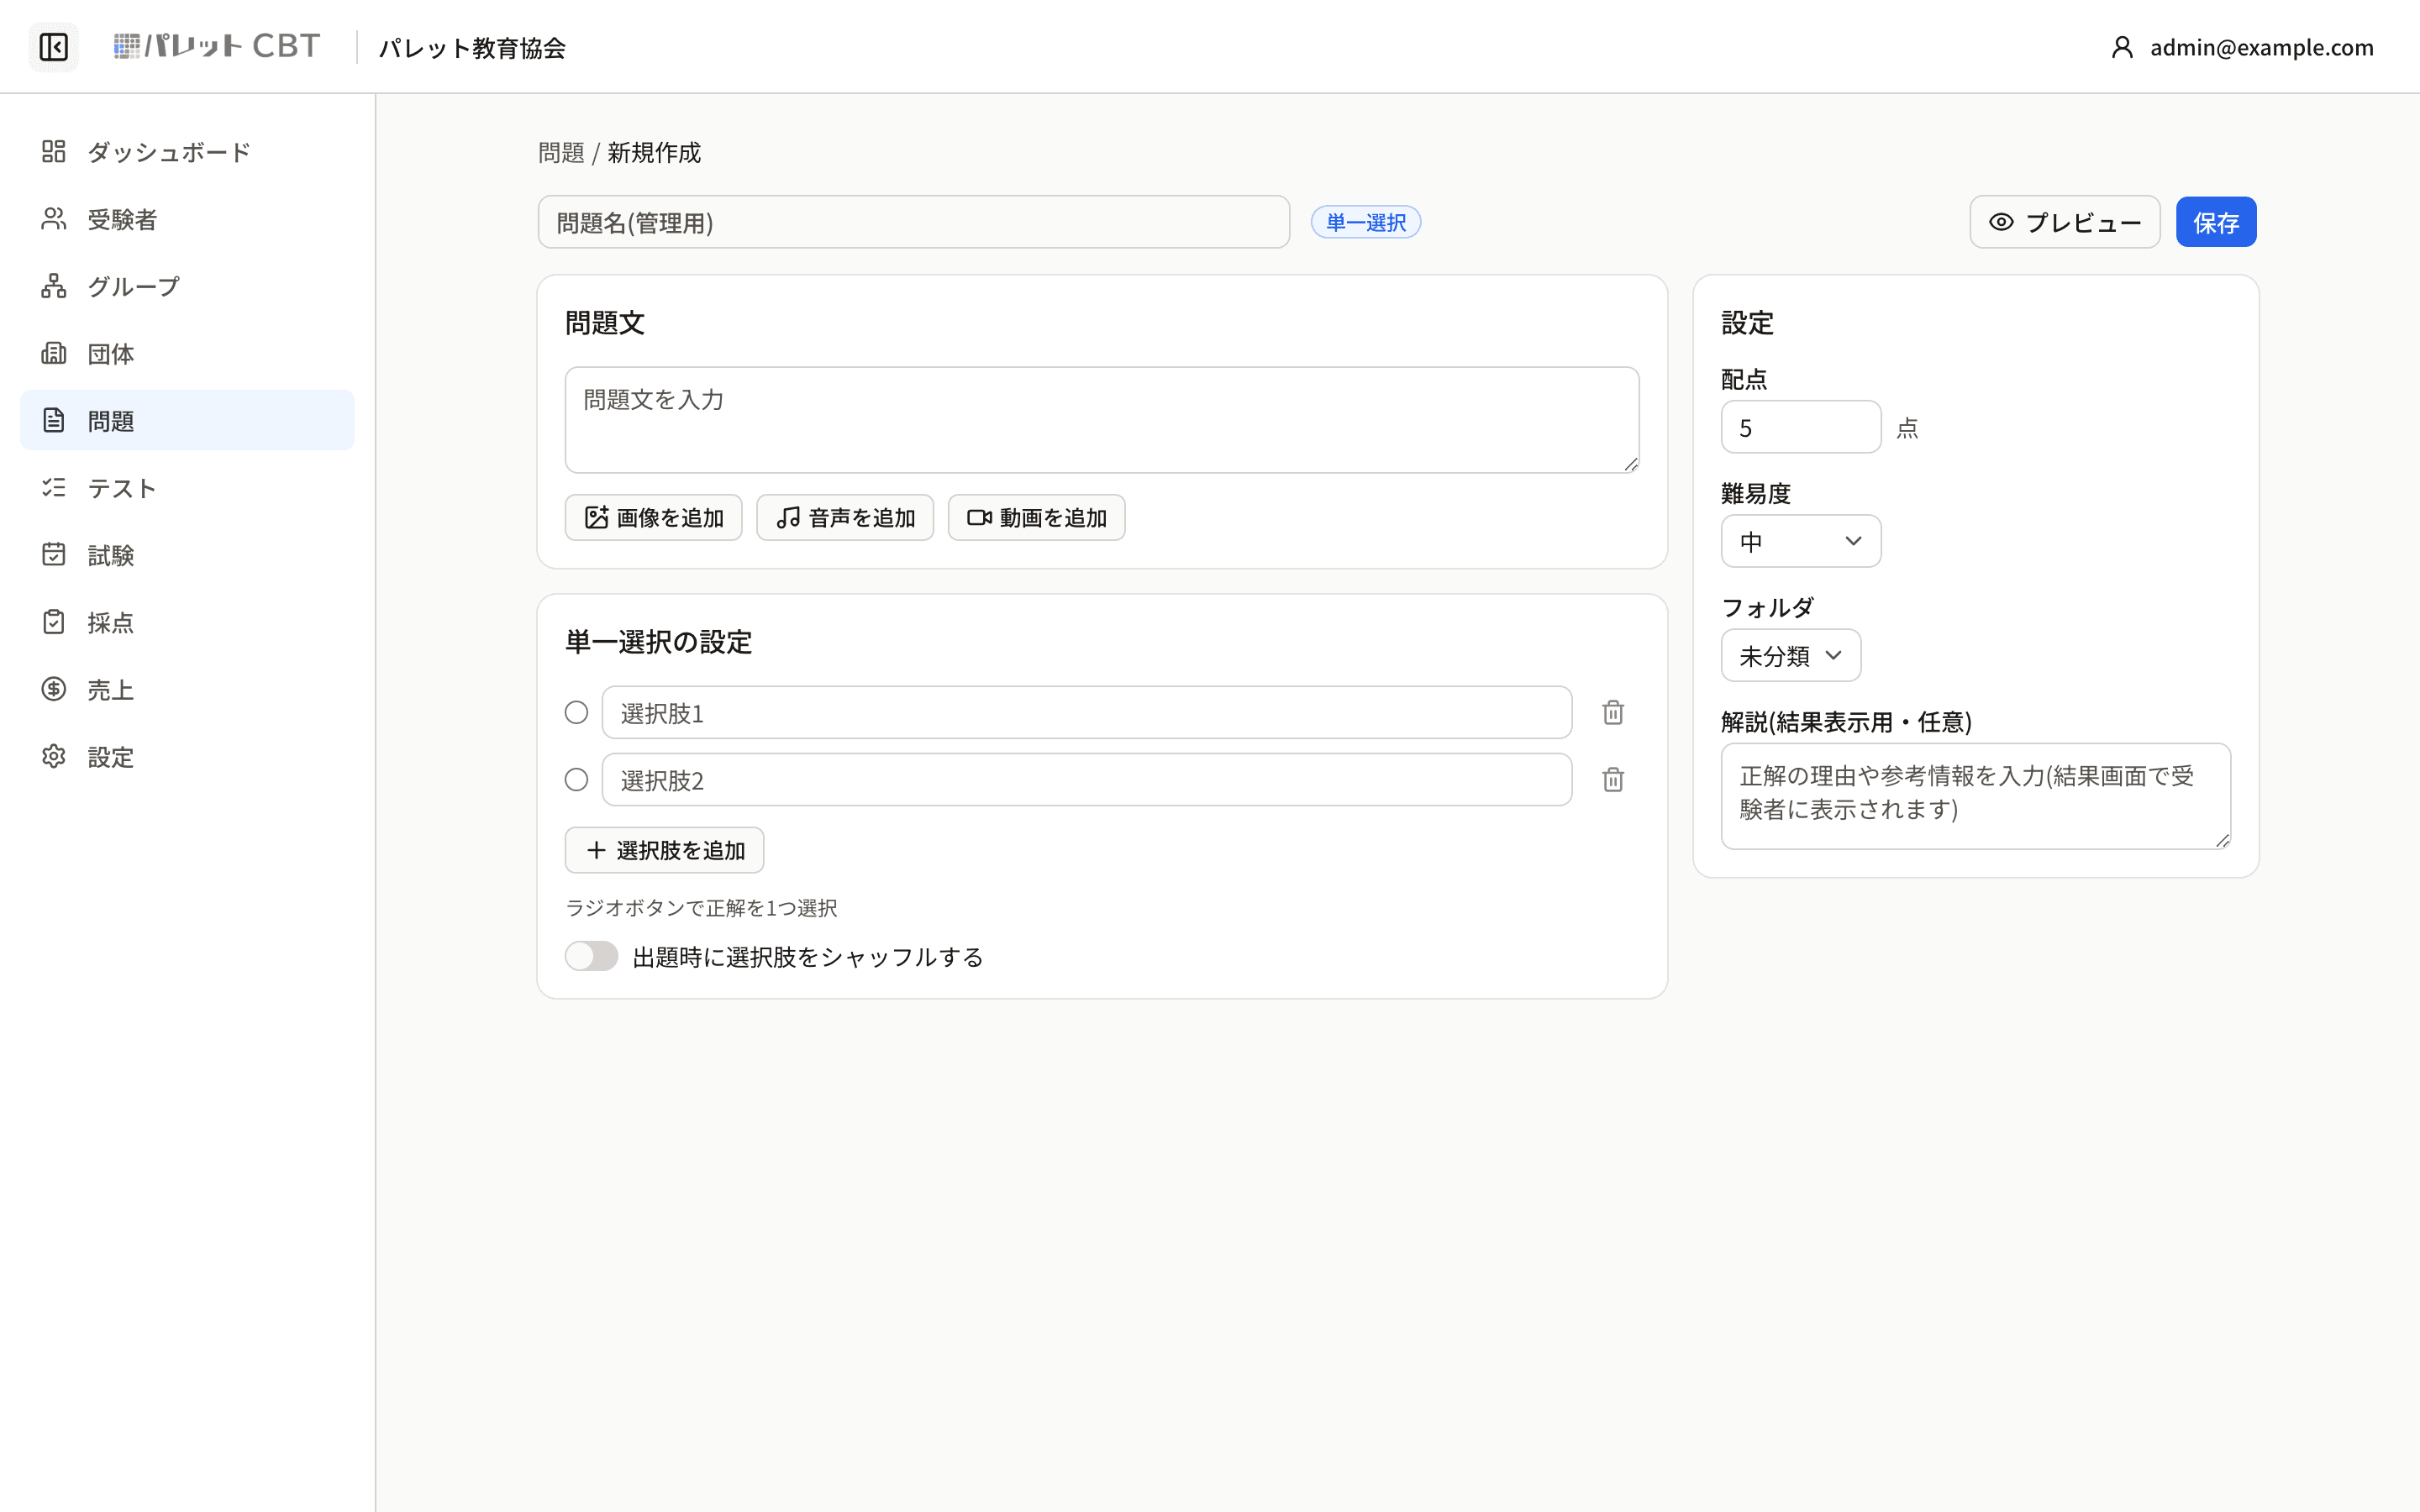Image resolution: width=2420 pixels, height=1512 pixels.
Task: Click the 試験 calendar icon
Action: point(54,554)
